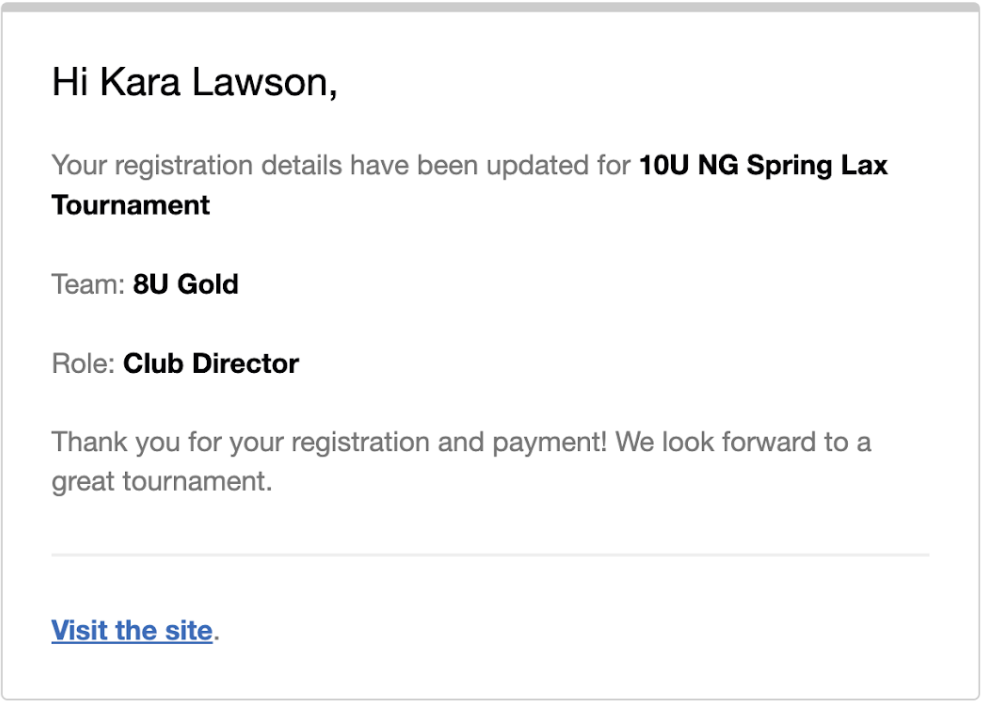
Task: Select the 8U Gold team name
Action: coord(185,284)
